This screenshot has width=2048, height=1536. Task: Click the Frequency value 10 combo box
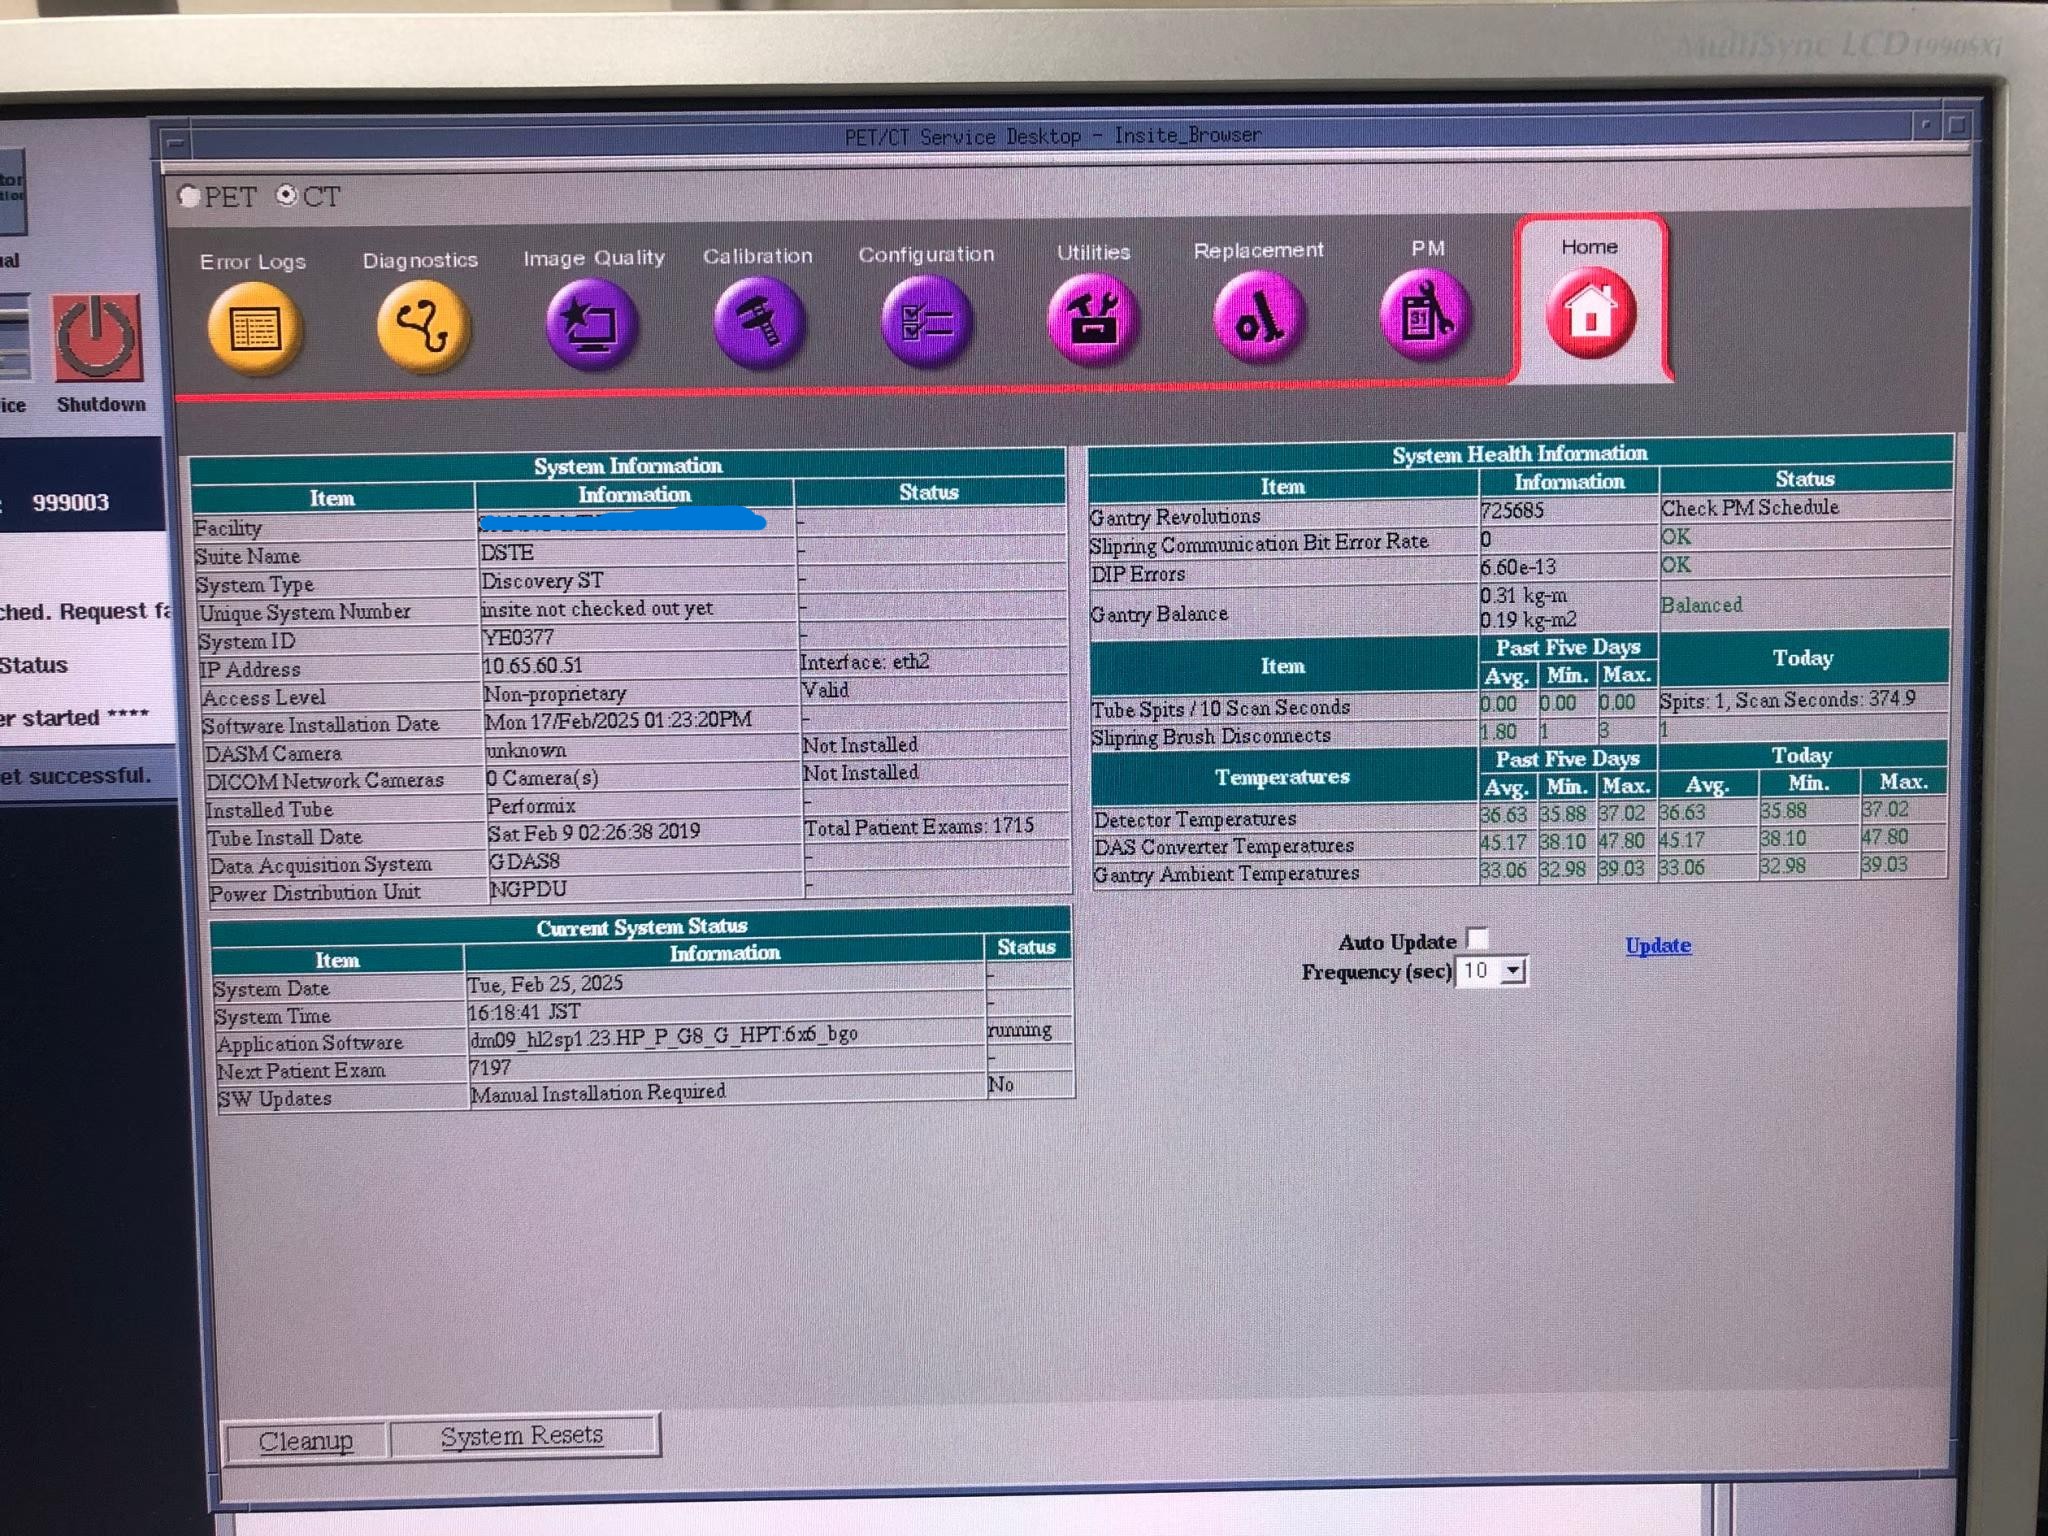[1478, 970]
